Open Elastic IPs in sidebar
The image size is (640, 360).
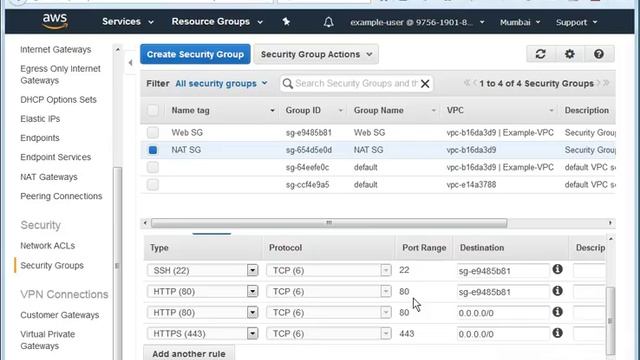(40, 119)
